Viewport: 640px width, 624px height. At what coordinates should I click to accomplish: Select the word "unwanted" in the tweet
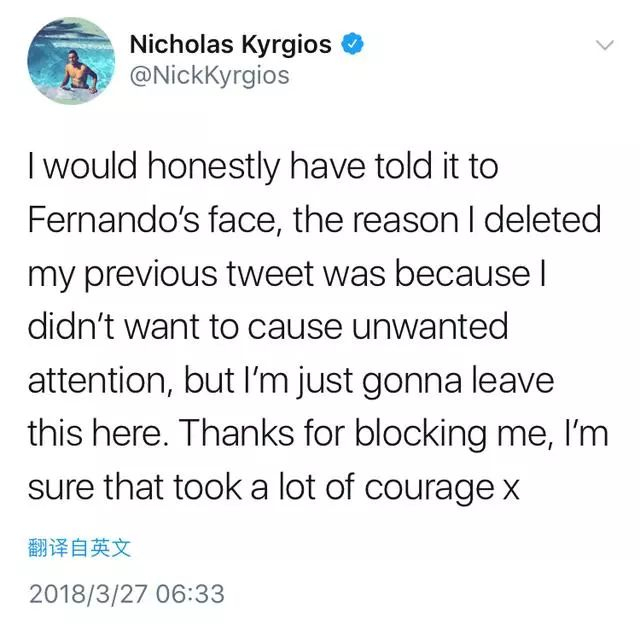click(430, 326)
